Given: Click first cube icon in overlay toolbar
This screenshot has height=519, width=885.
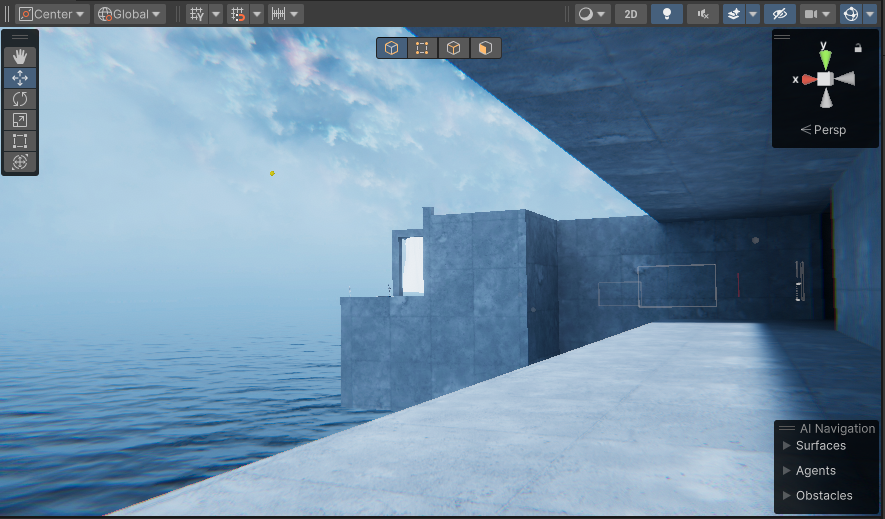Looking at the screenshot, I should coord(392,48).
